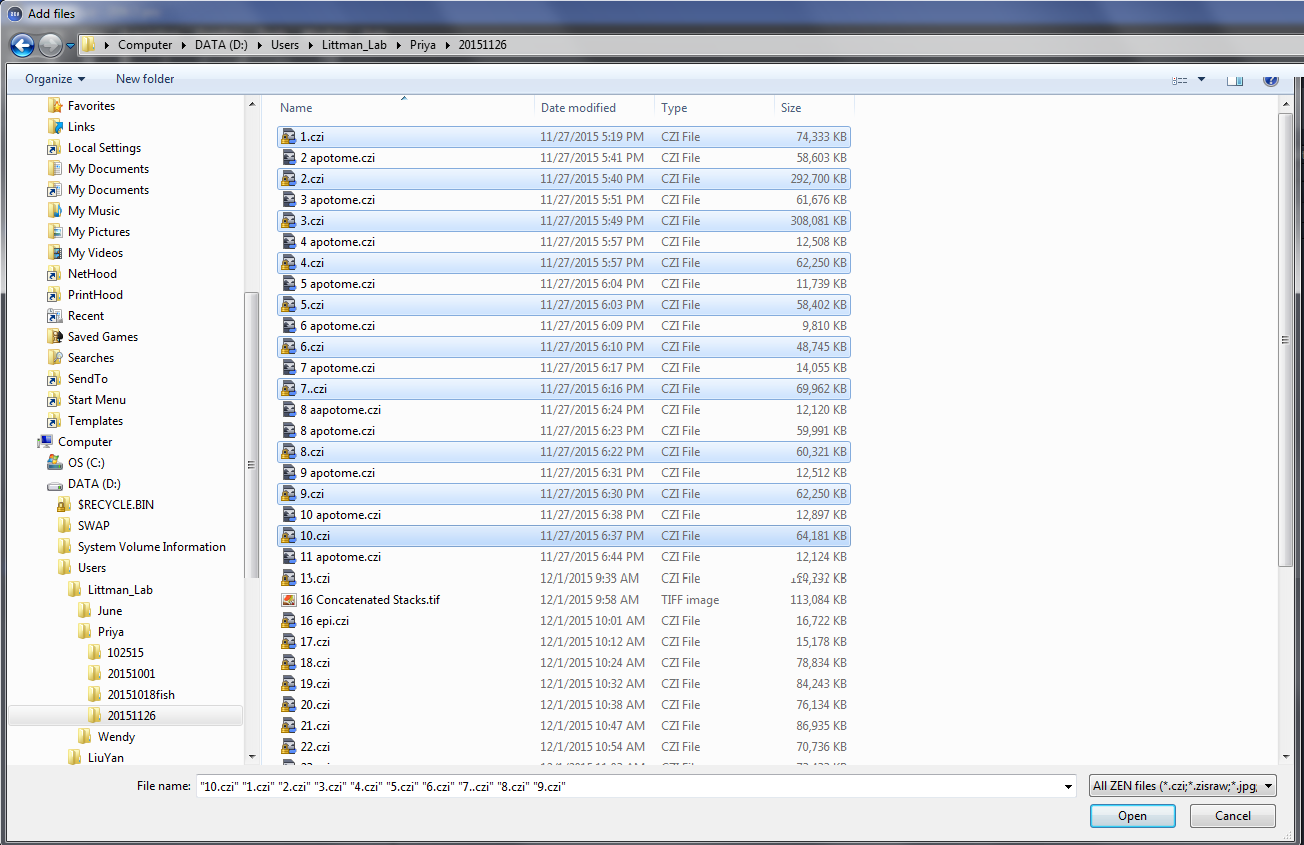Click the New folder toolbar button
Screen dimensions: 1304x845
pos(145,79)
